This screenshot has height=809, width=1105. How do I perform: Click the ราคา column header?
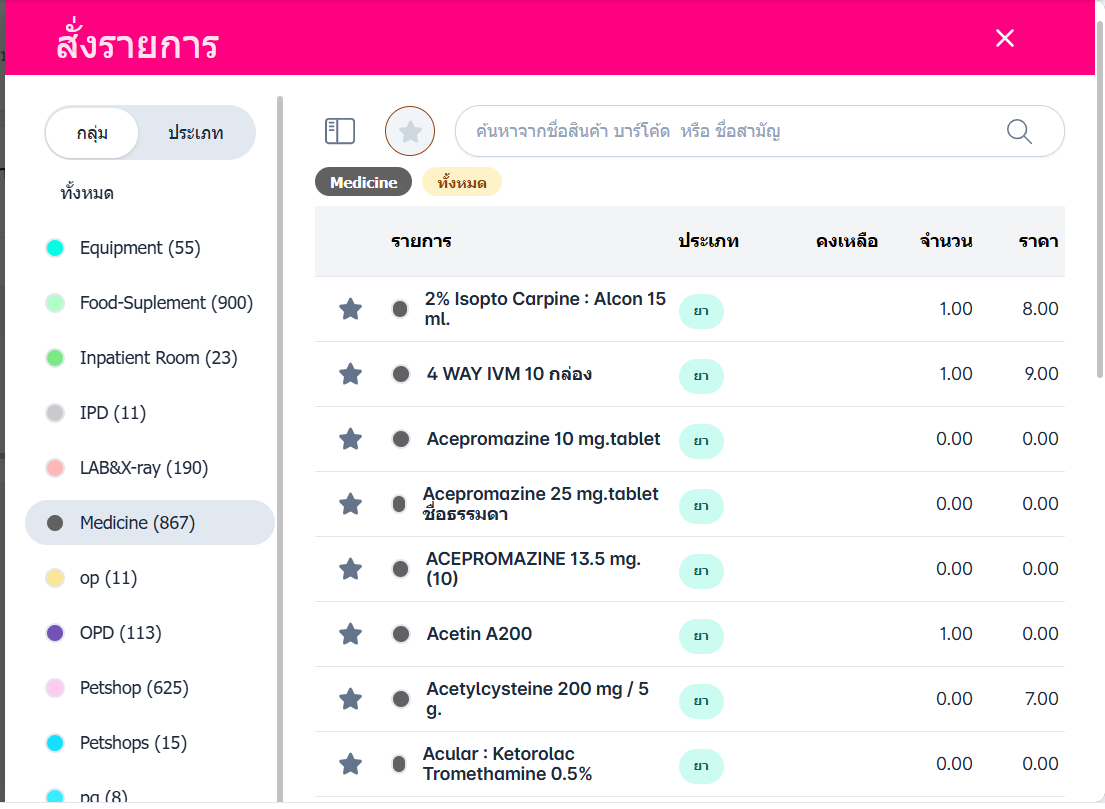(x=1038, y=241)
